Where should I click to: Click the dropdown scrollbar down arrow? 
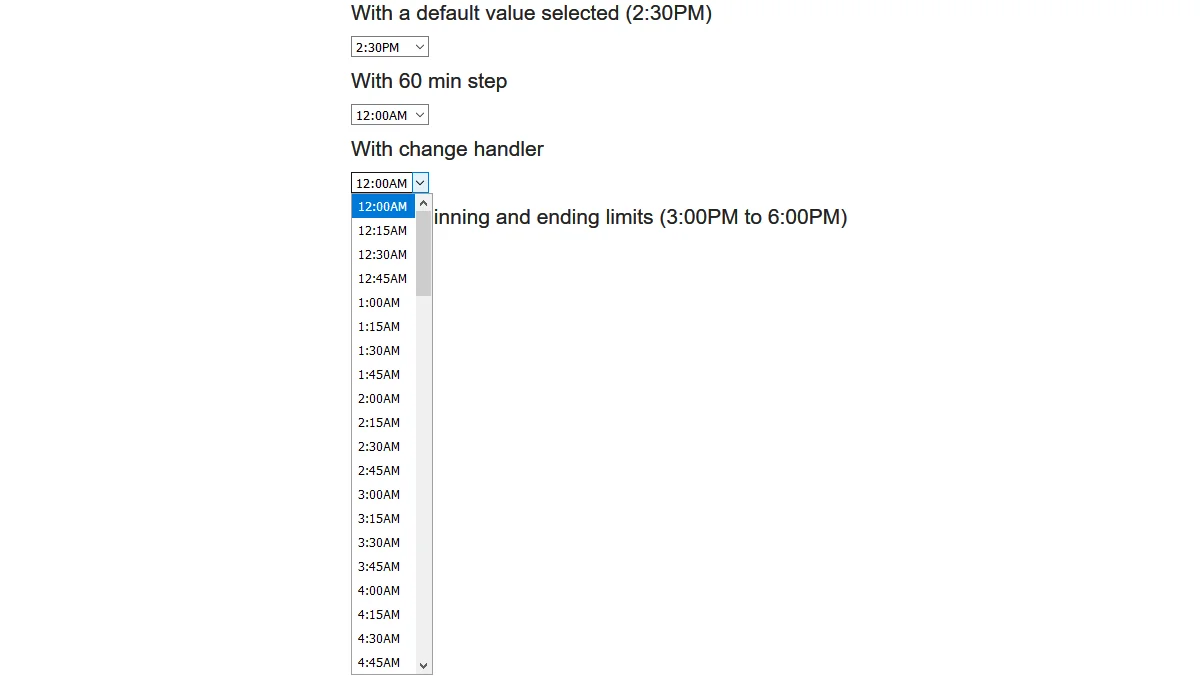(x=423, y=664)
